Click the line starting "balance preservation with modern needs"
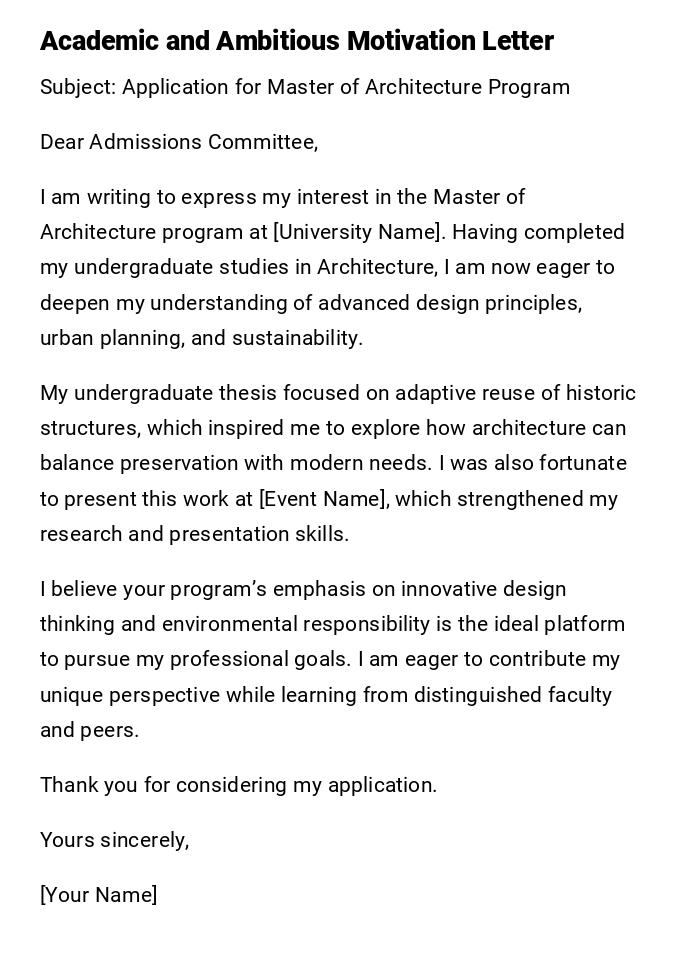The image size is (700, 958). point(333,463)
